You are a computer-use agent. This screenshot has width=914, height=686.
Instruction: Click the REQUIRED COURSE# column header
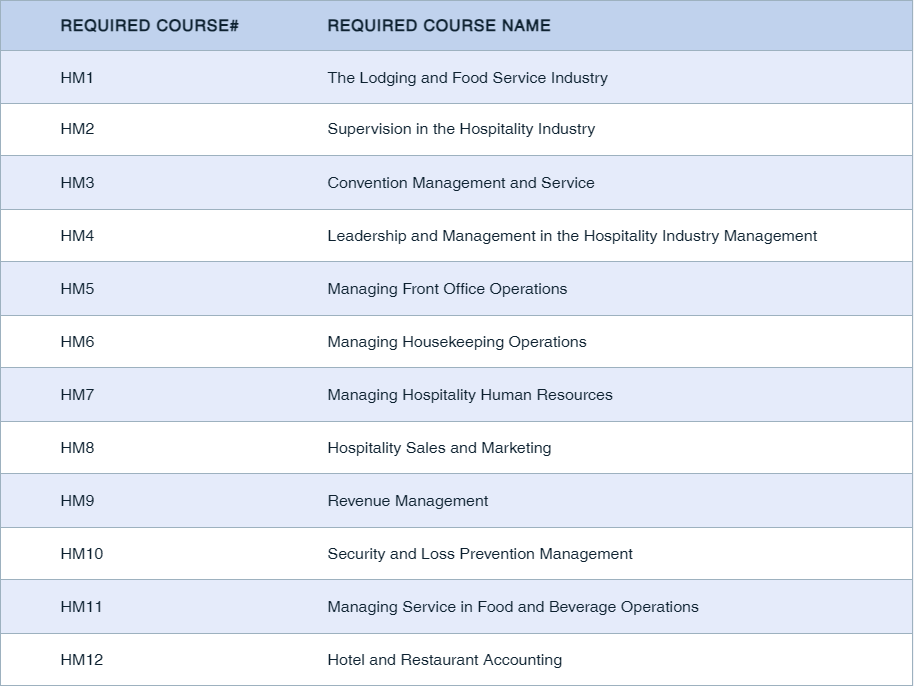(x=149, y=26)
